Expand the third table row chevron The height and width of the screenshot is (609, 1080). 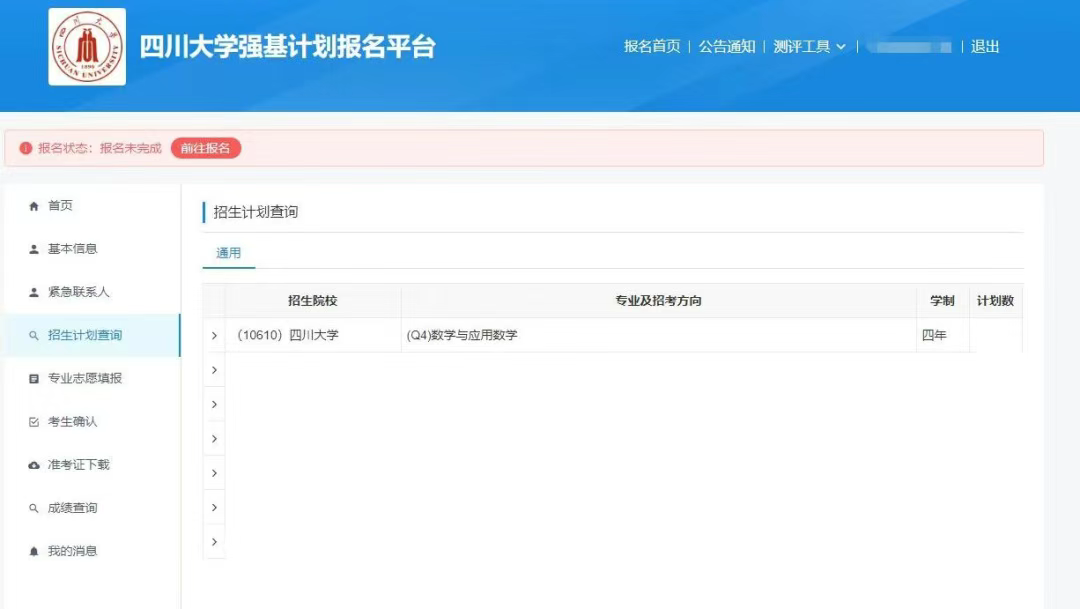pos(214,404)
